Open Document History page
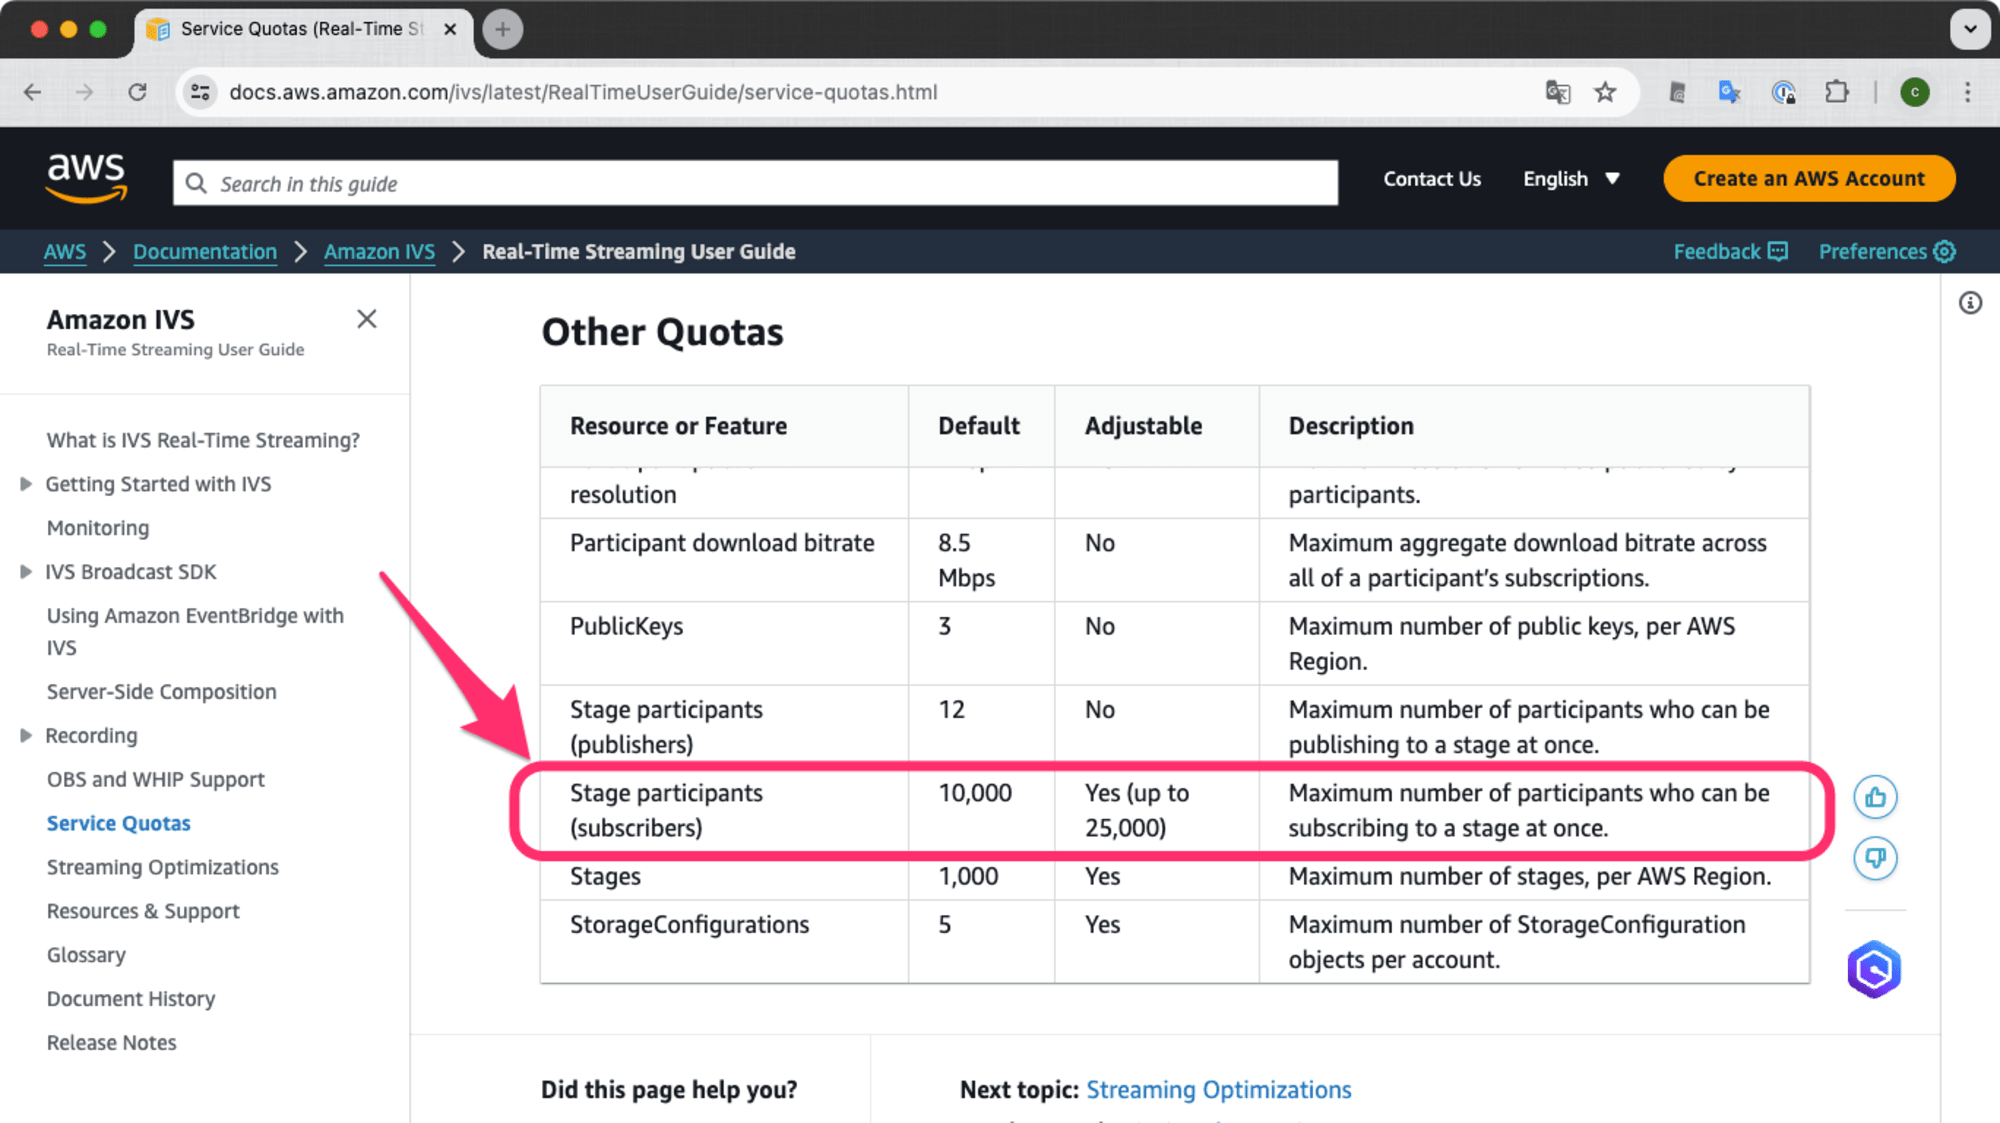Viewport: 2000px width, 1123px height. (131, 999)
